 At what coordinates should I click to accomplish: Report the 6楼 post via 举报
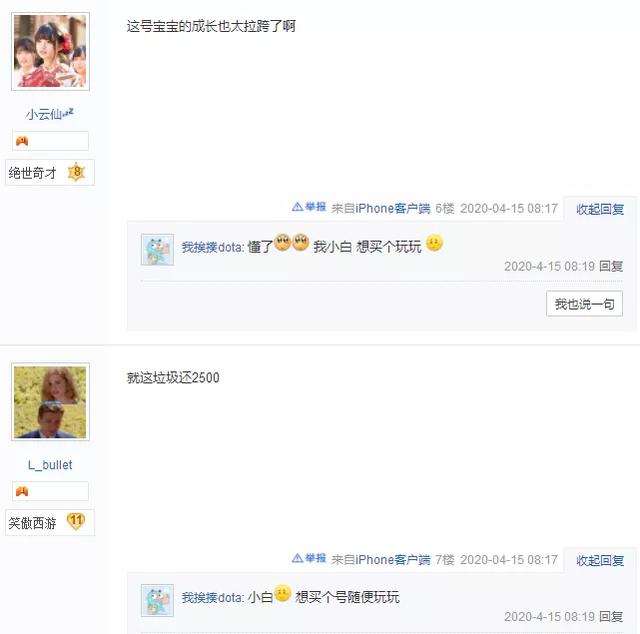coord(309,207)
